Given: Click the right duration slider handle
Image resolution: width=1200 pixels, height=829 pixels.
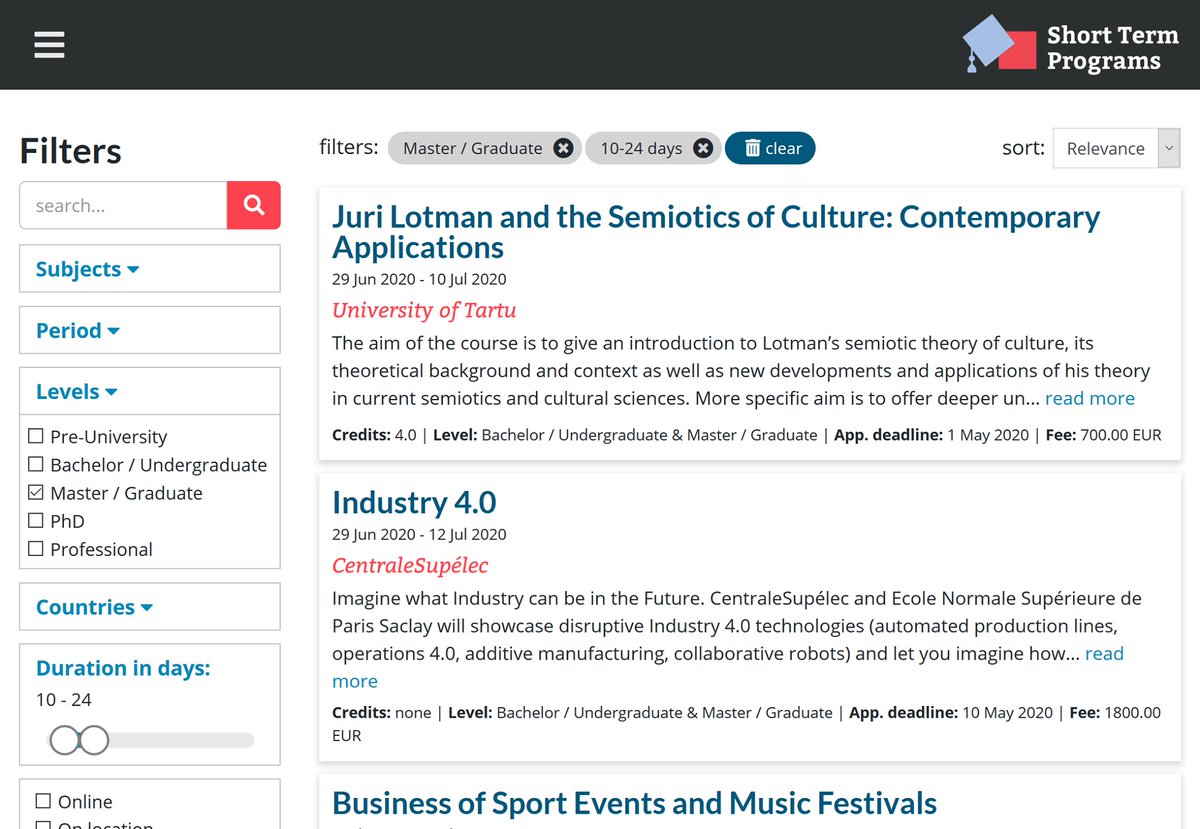Looking at the screenshot, I should click(93, 740).
